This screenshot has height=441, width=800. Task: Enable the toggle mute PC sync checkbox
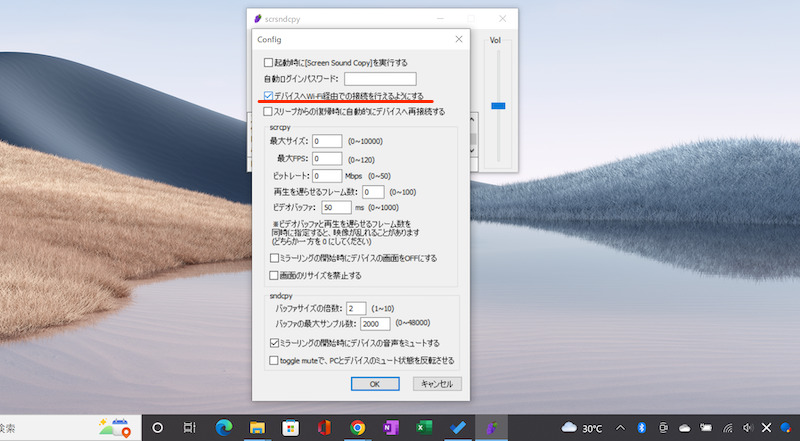pyautogui.click(x=275, y=360)
